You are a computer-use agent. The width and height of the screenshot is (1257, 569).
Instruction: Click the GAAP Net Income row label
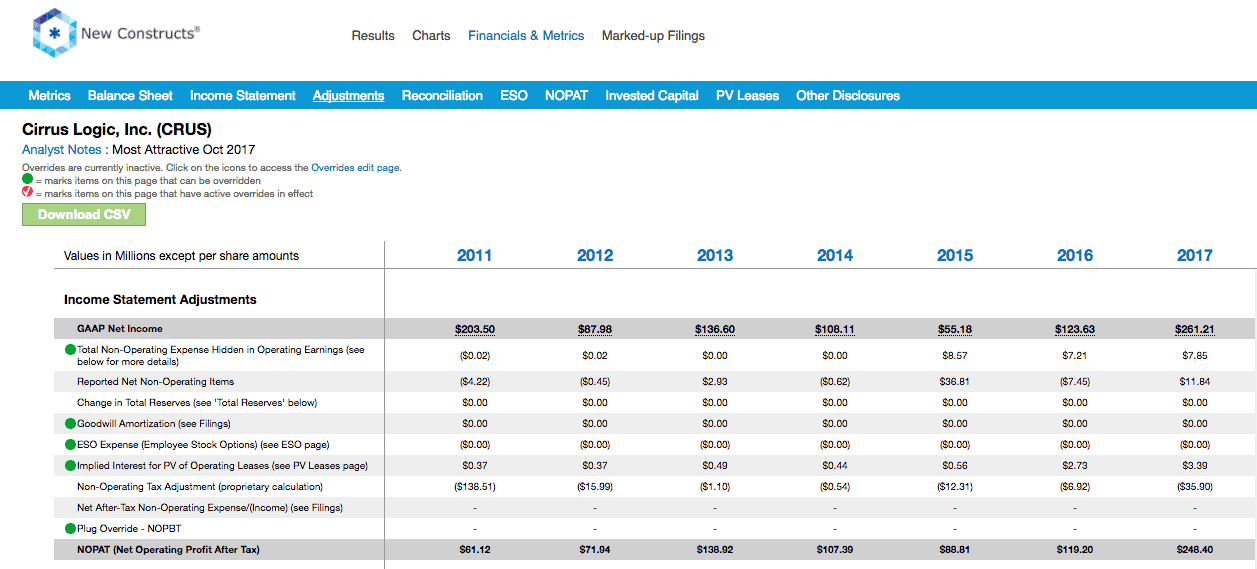(x=120, y=329)
